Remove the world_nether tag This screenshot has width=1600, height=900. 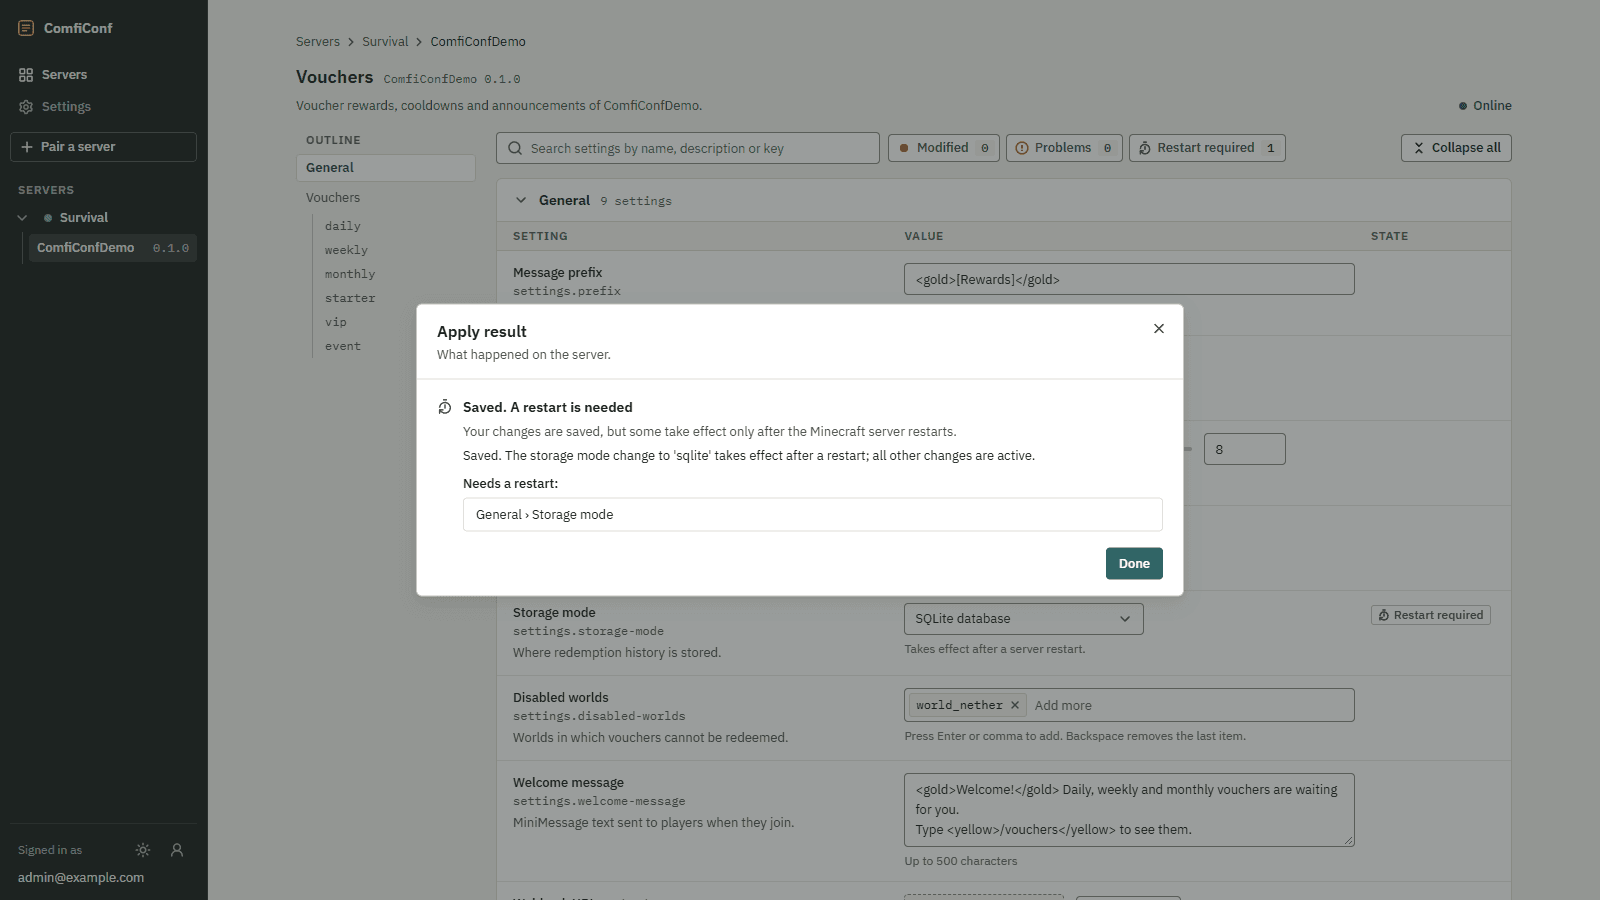[1015, 705]
